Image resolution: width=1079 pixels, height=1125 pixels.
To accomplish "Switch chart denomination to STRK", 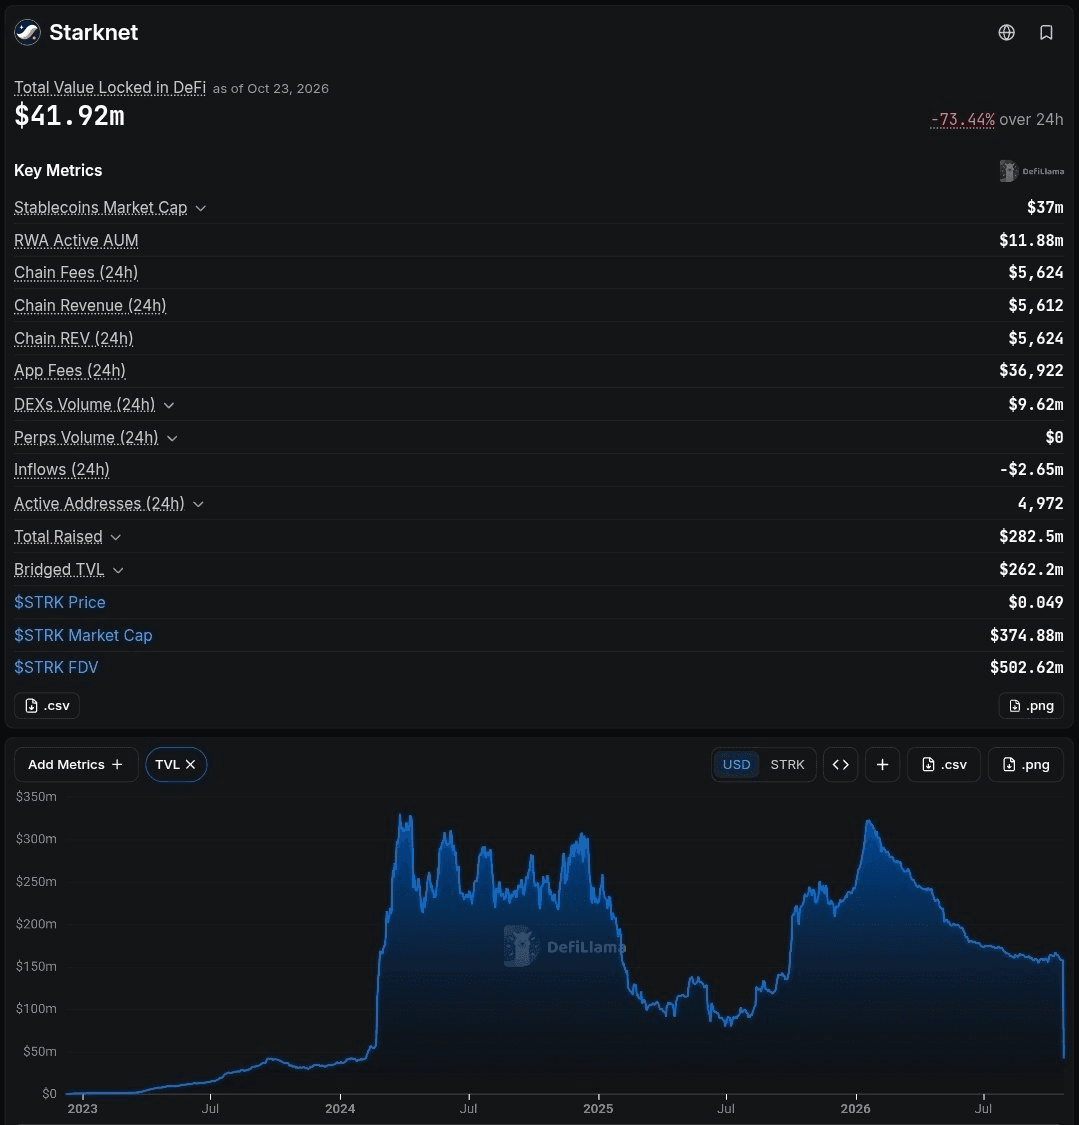I will click(787, 765).
